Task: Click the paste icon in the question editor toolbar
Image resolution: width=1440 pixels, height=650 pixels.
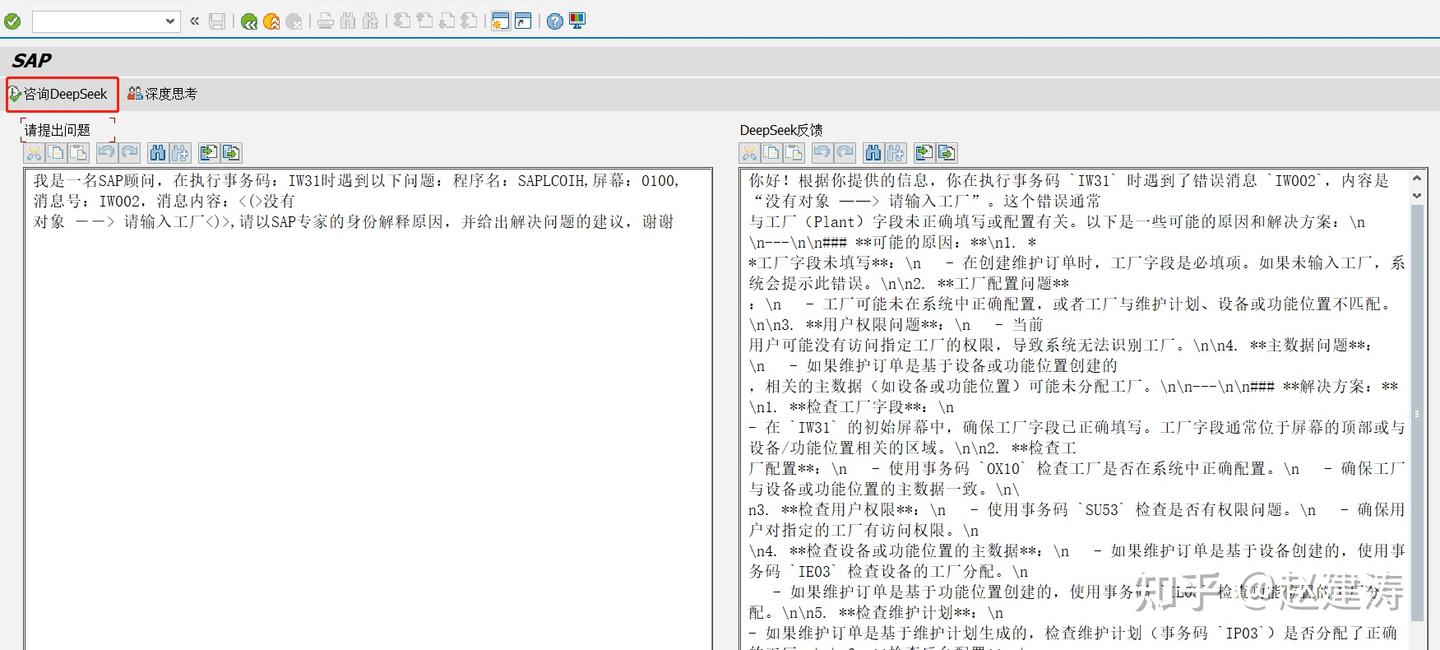Action: point(78,152)
